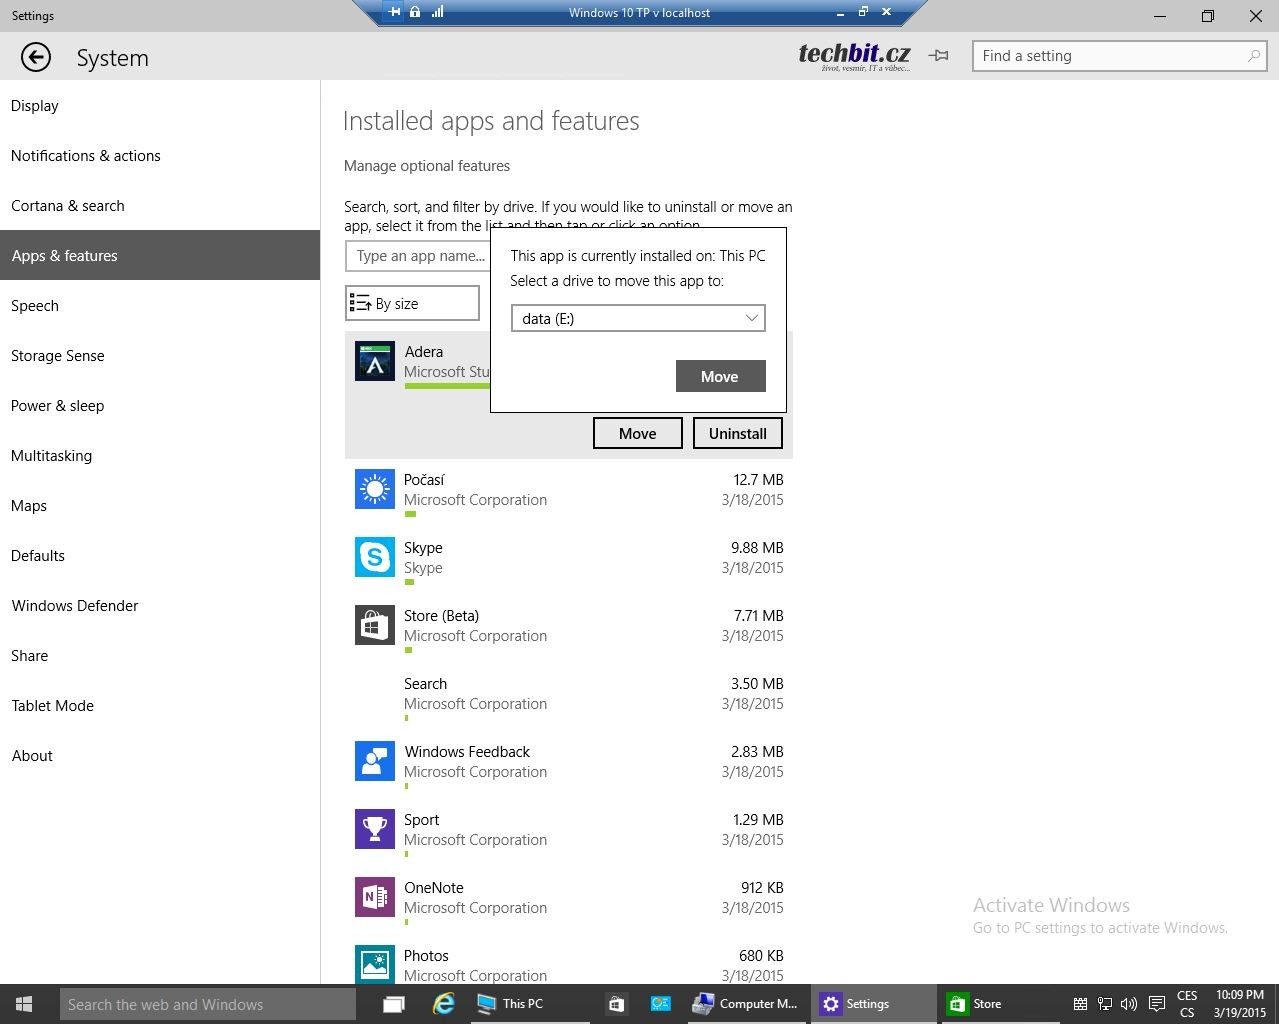
Task: Click the back arrow next to System
Action: (x=36, y=57)
